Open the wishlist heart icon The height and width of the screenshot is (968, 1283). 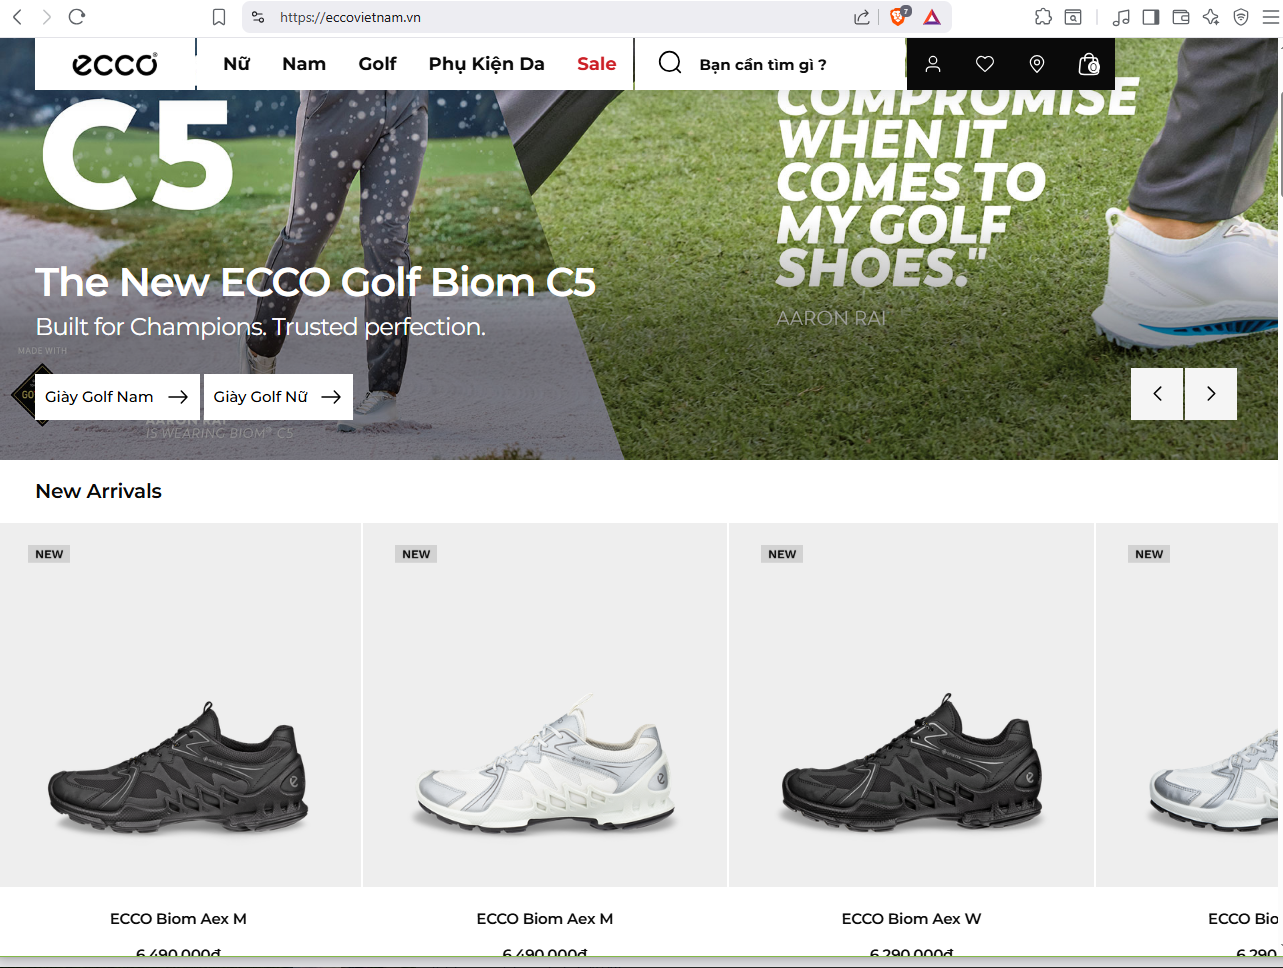[x=985, y=64]
